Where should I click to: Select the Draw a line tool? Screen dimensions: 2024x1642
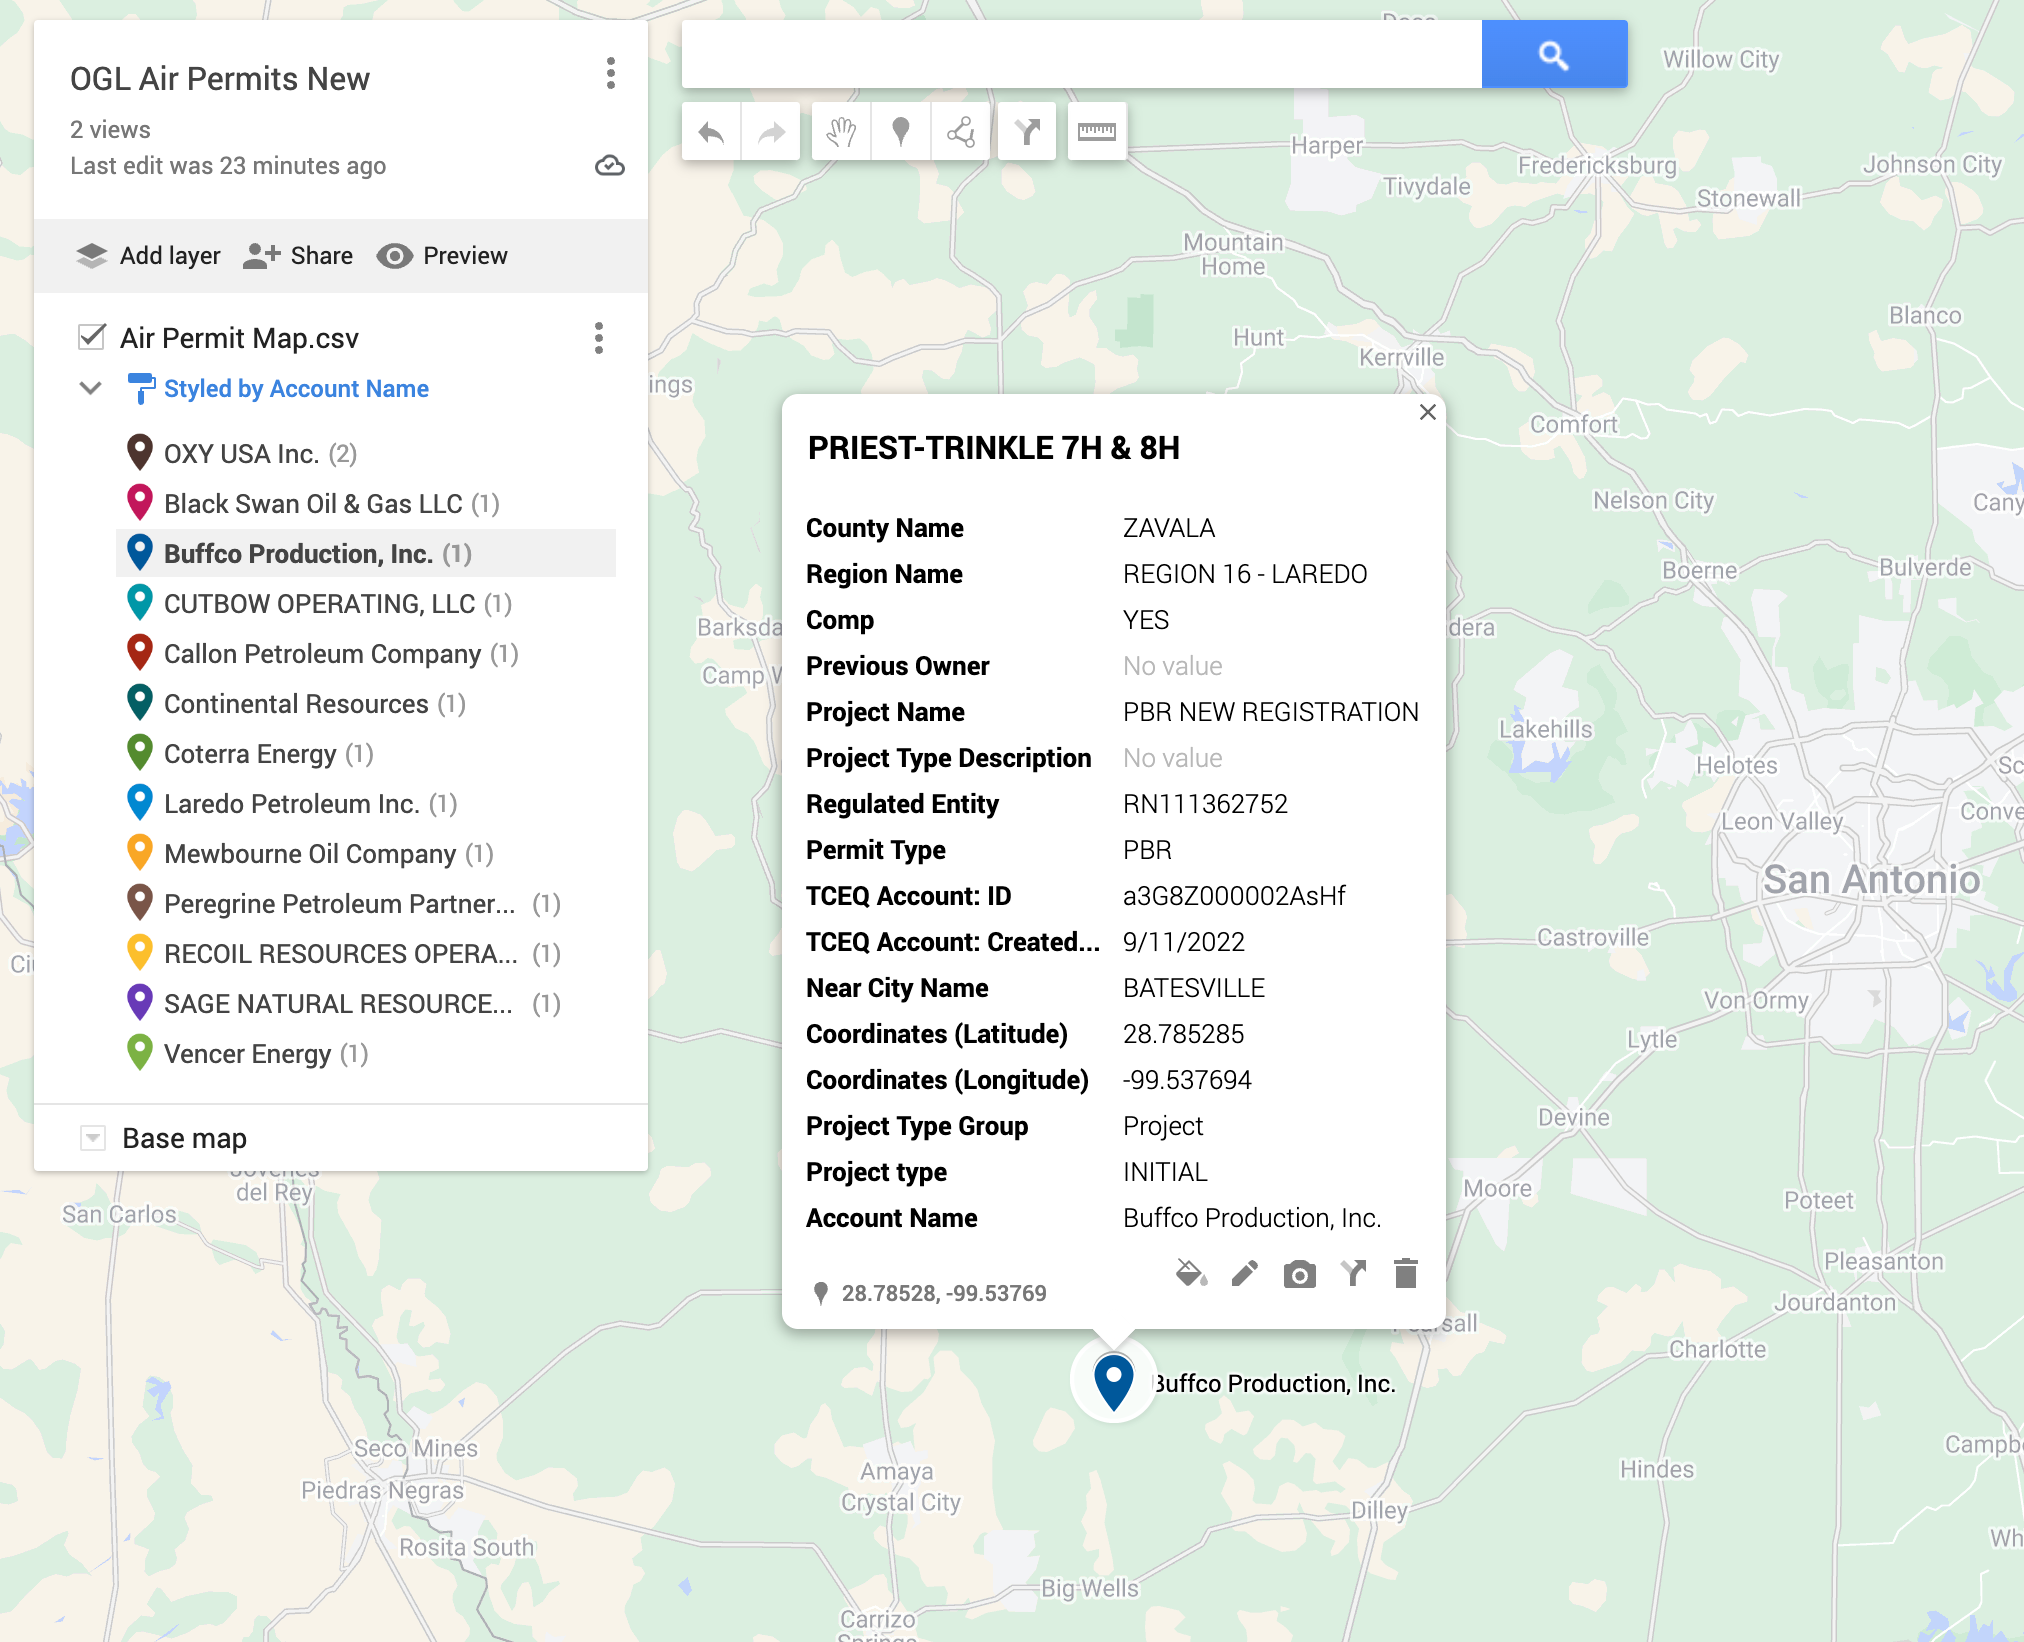(961, 131)
